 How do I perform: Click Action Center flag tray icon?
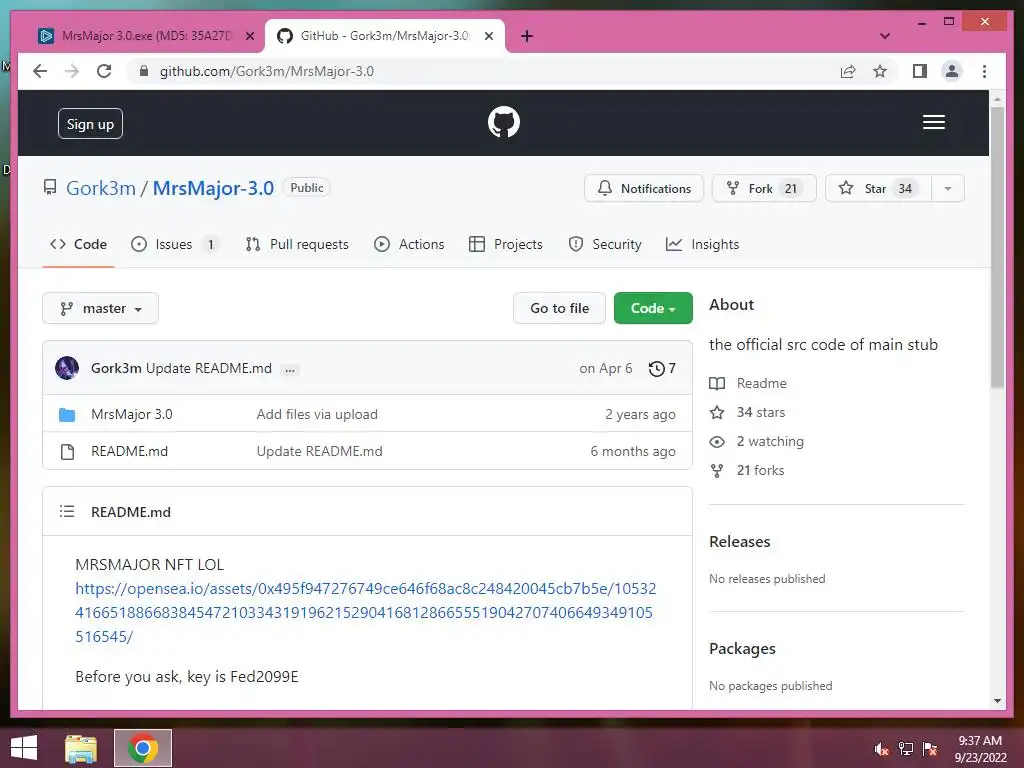coord(930,749)
